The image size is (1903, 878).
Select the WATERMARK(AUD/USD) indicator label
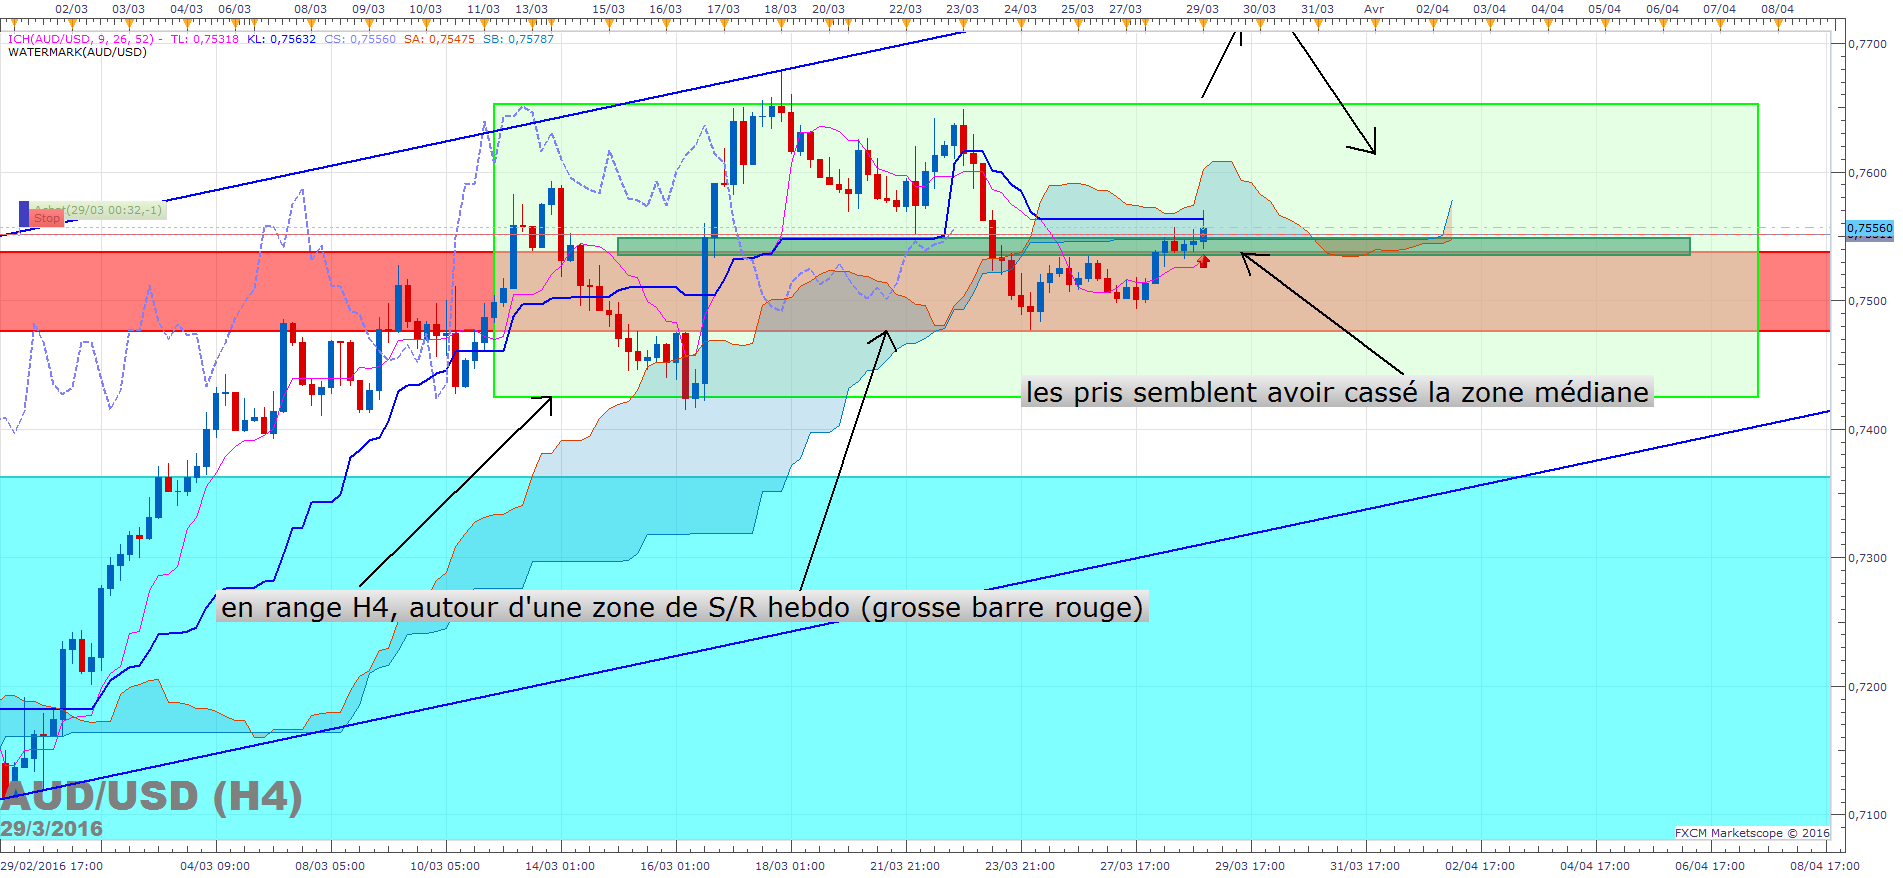pyautogui.click(x=77, y=52)
